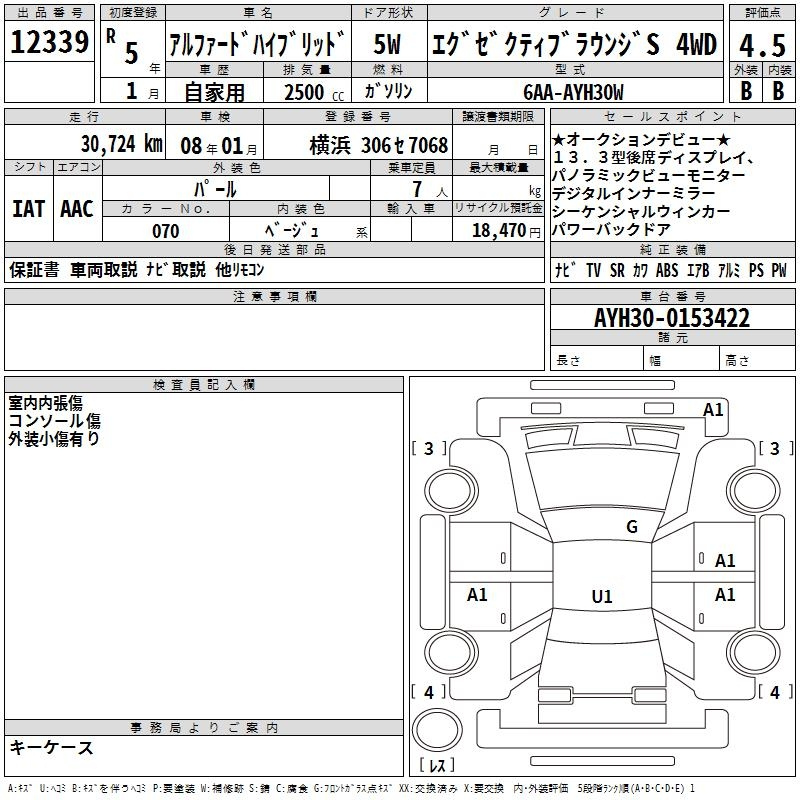The image size is (800, 800).
Task: Select アルミ wheels equipment code
Action: click(729, 270)
